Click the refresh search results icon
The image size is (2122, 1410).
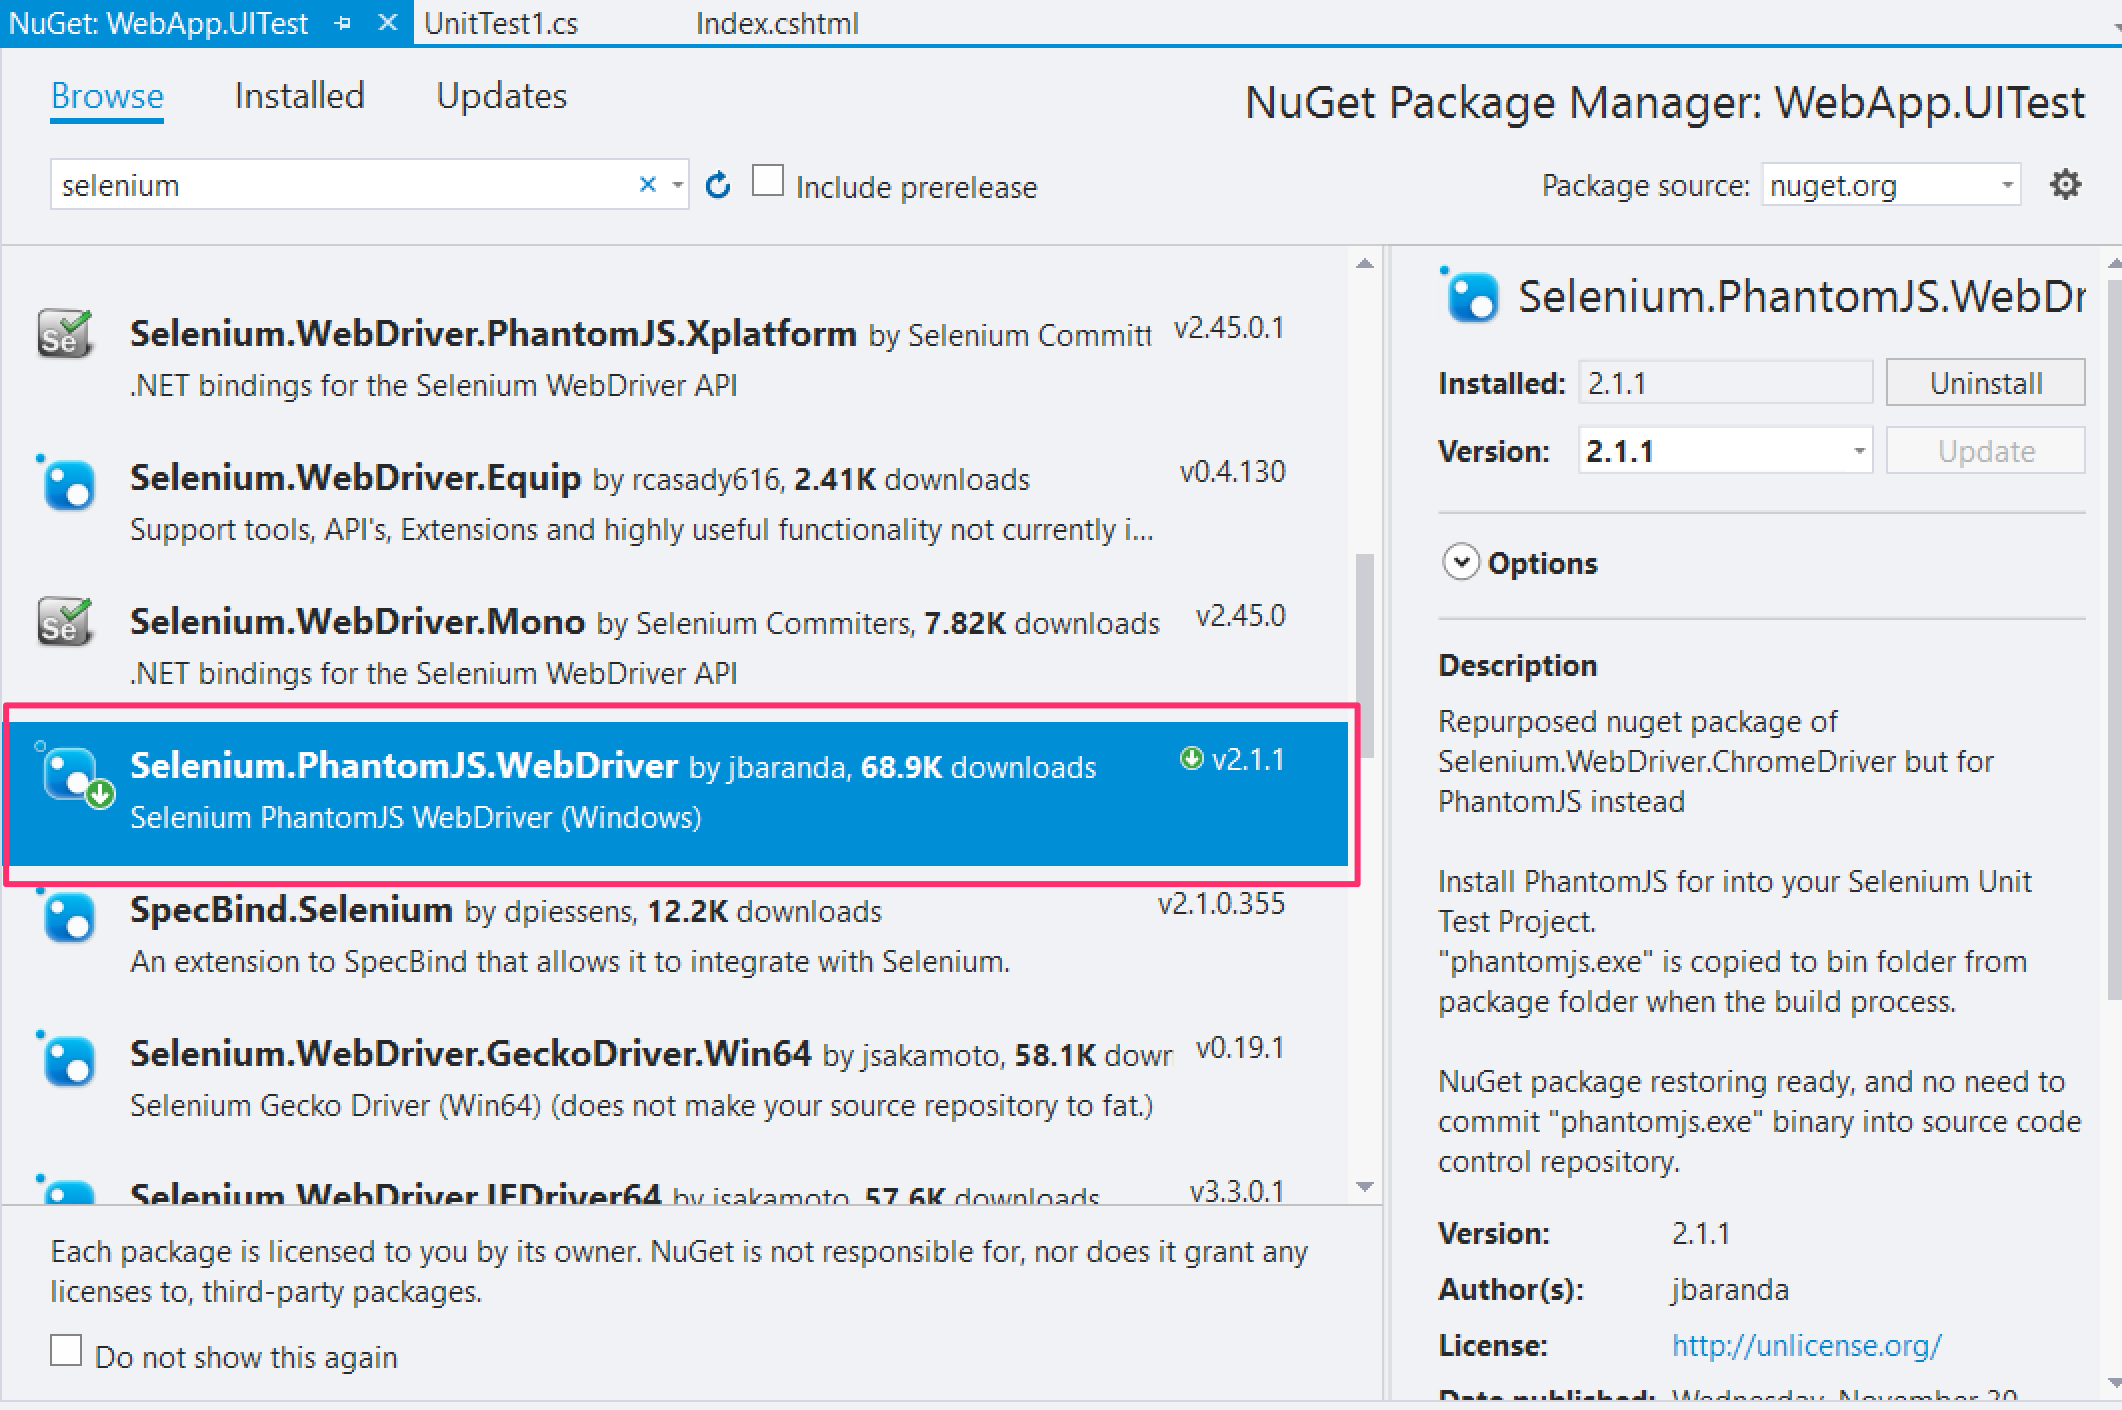pos(717,185)
